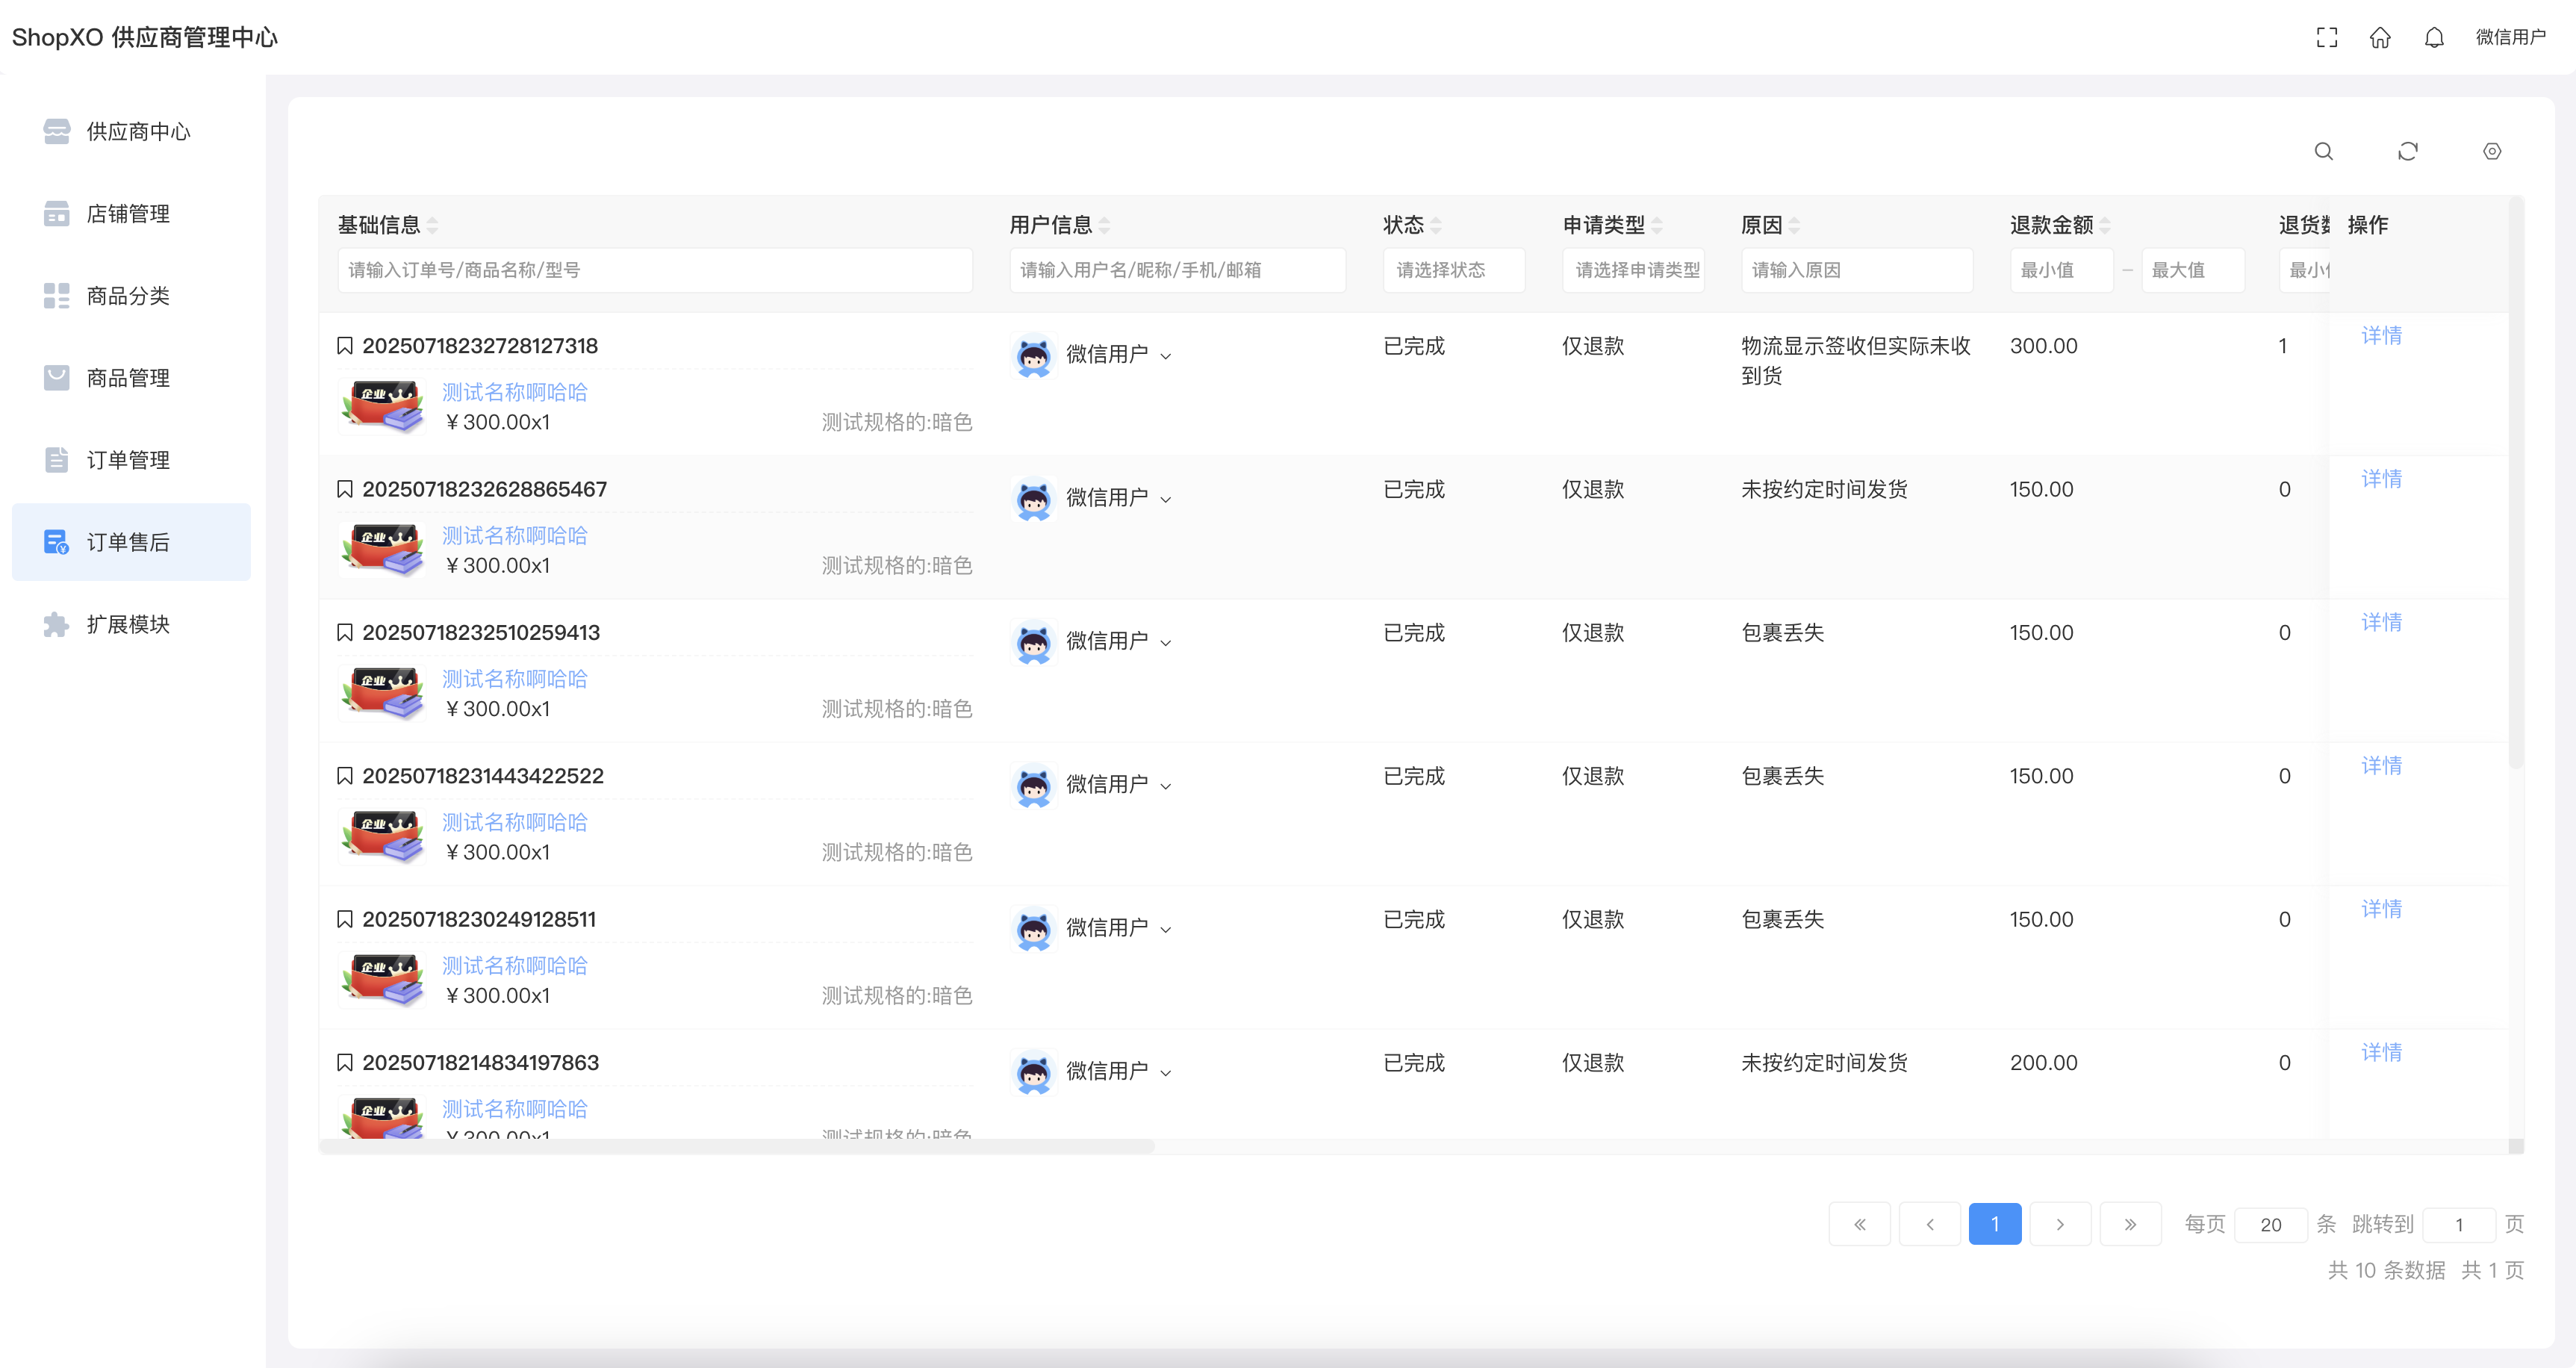Toggle sort on 退款金额 column header
2576x1368 pixels.
[2105, 225]
